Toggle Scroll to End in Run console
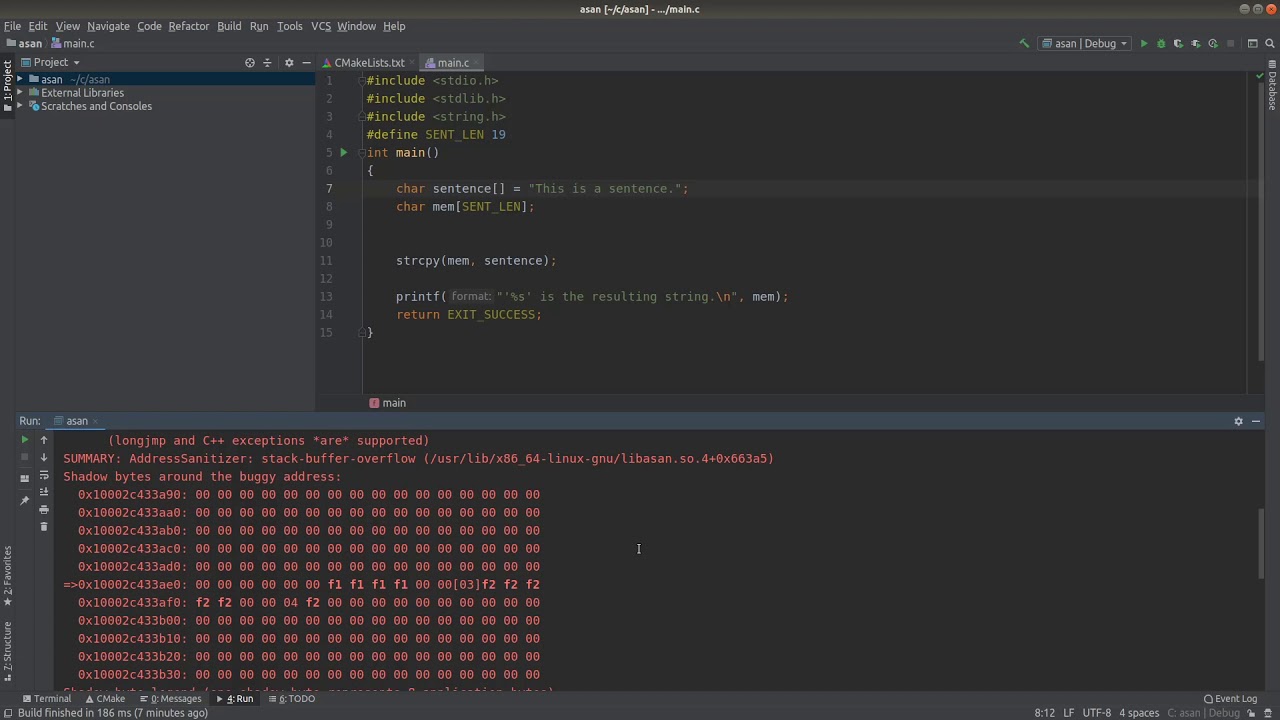The image size is (1280, 720). coord(44,492)
